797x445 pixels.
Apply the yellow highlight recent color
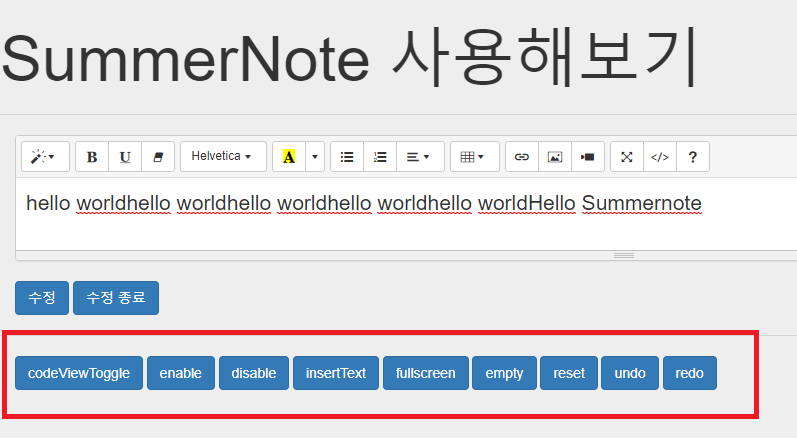pos(289,157)
